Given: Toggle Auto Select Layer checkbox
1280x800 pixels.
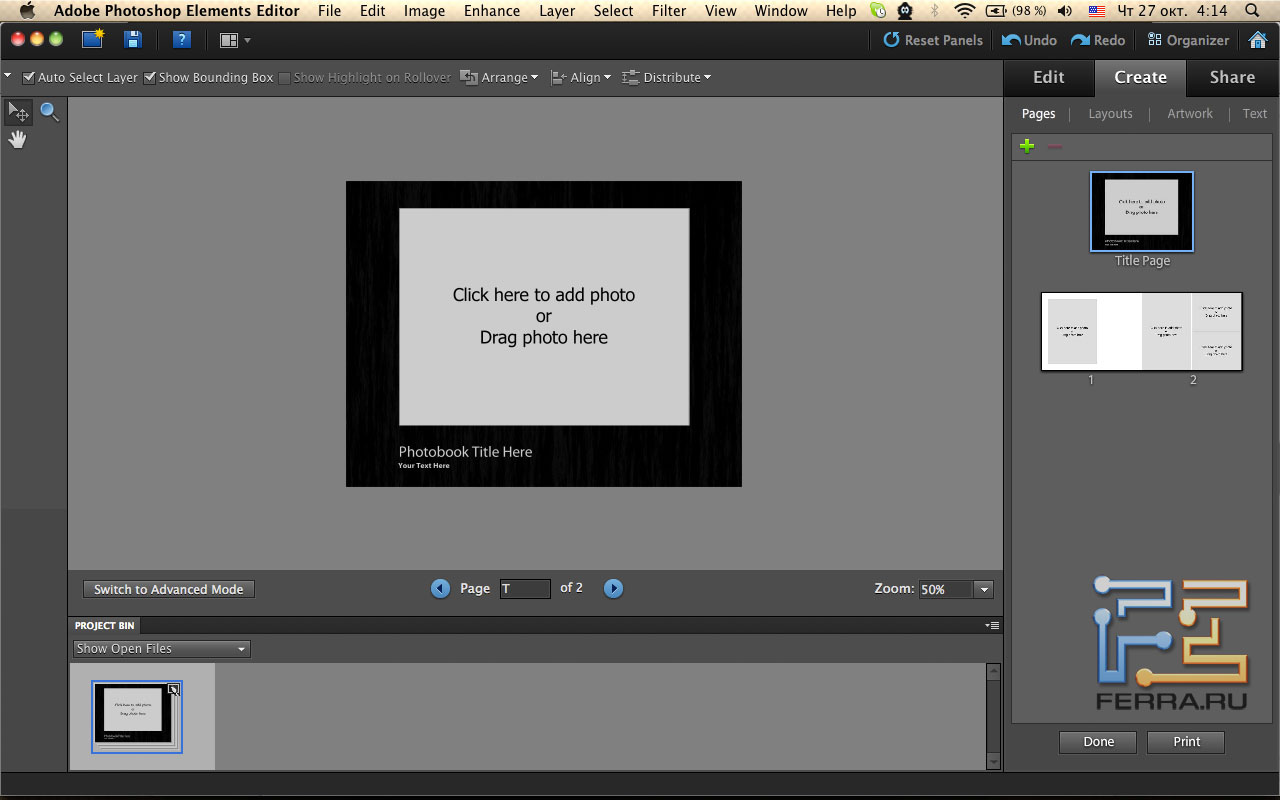Looking at the screenshot, I should point(29,78).
